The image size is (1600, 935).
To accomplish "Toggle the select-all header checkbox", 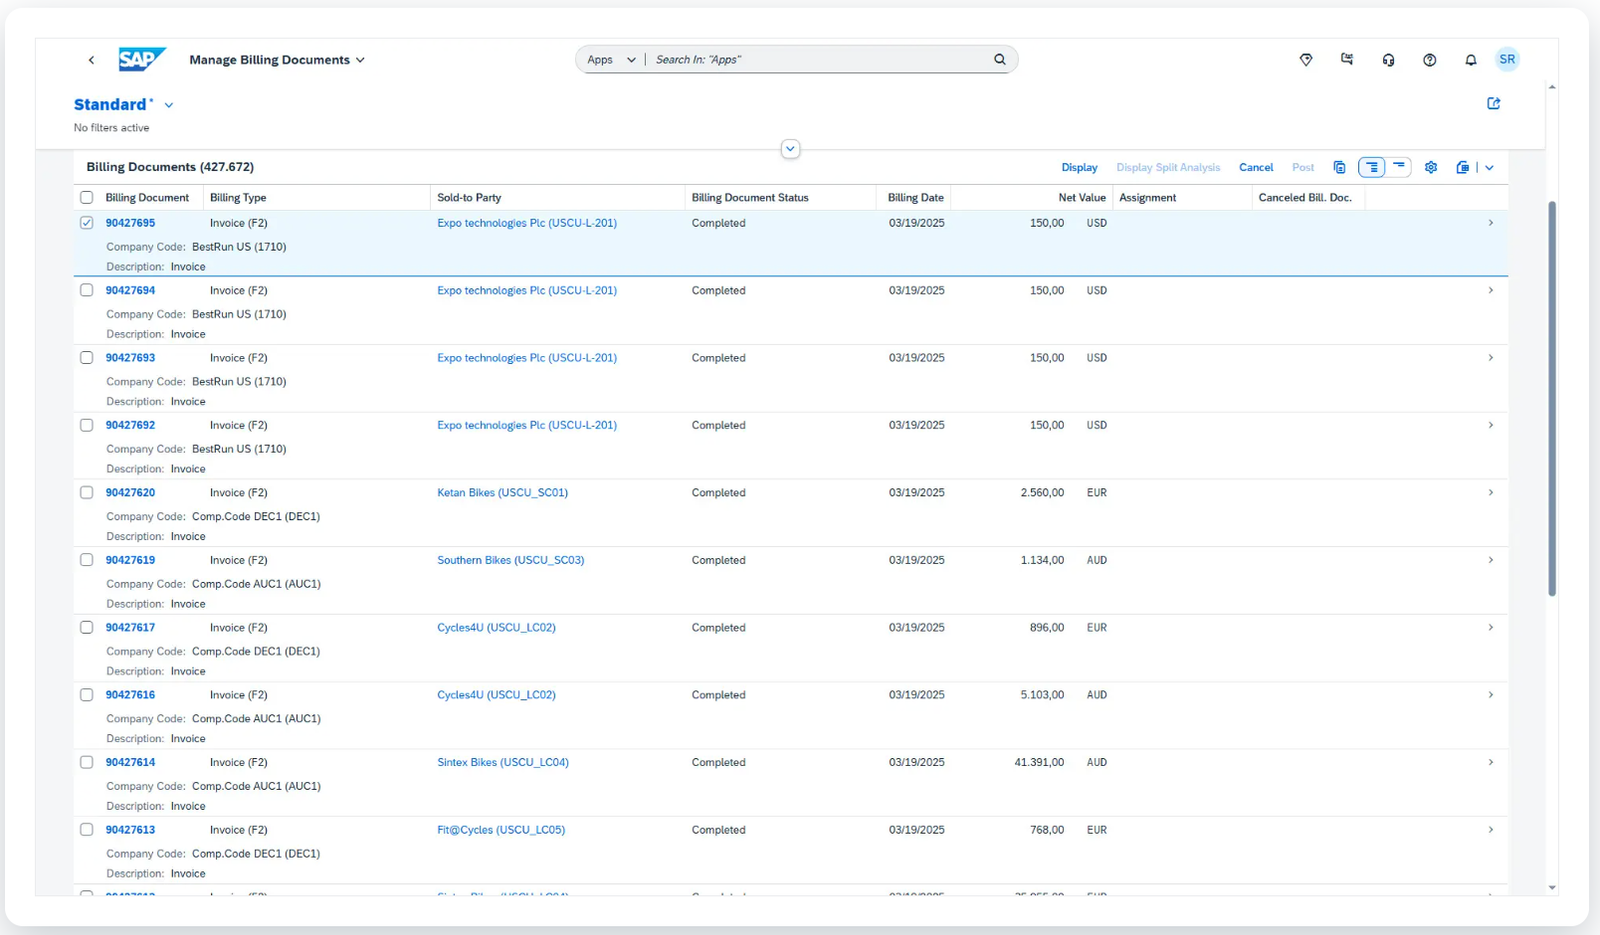I will [x=87, y=198].
